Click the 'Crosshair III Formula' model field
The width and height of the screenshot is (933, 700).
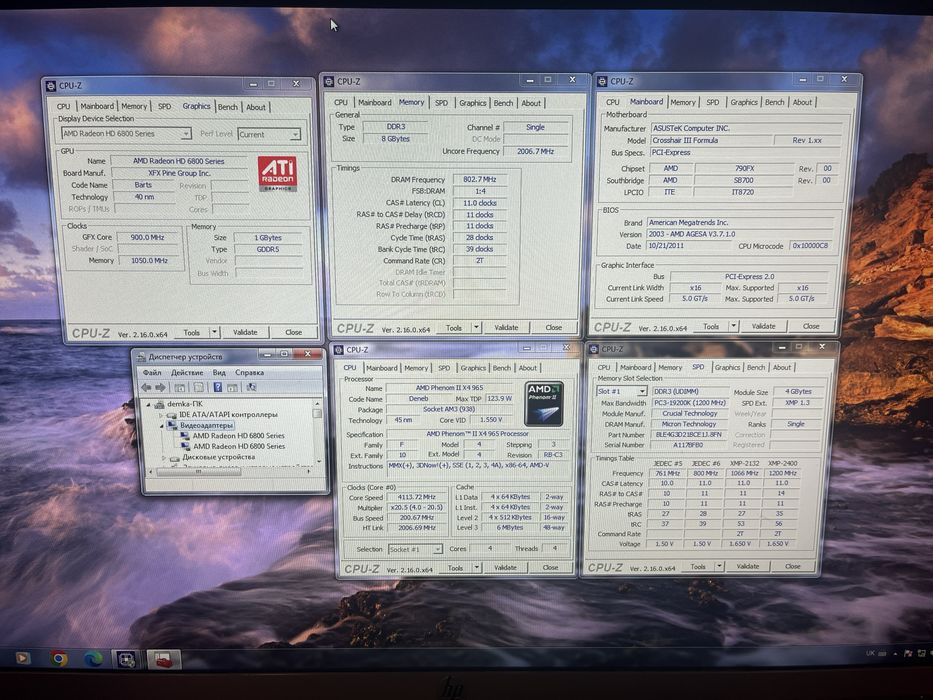tap(710, 140)
